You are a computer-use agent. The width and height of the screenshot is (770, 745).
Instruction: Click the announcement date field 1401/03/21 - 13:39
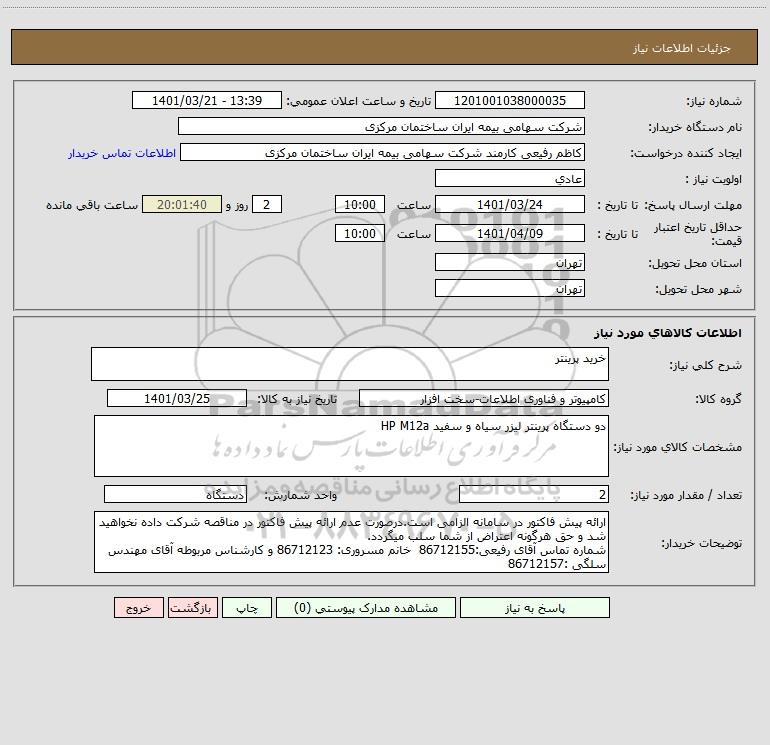[207, 101]
